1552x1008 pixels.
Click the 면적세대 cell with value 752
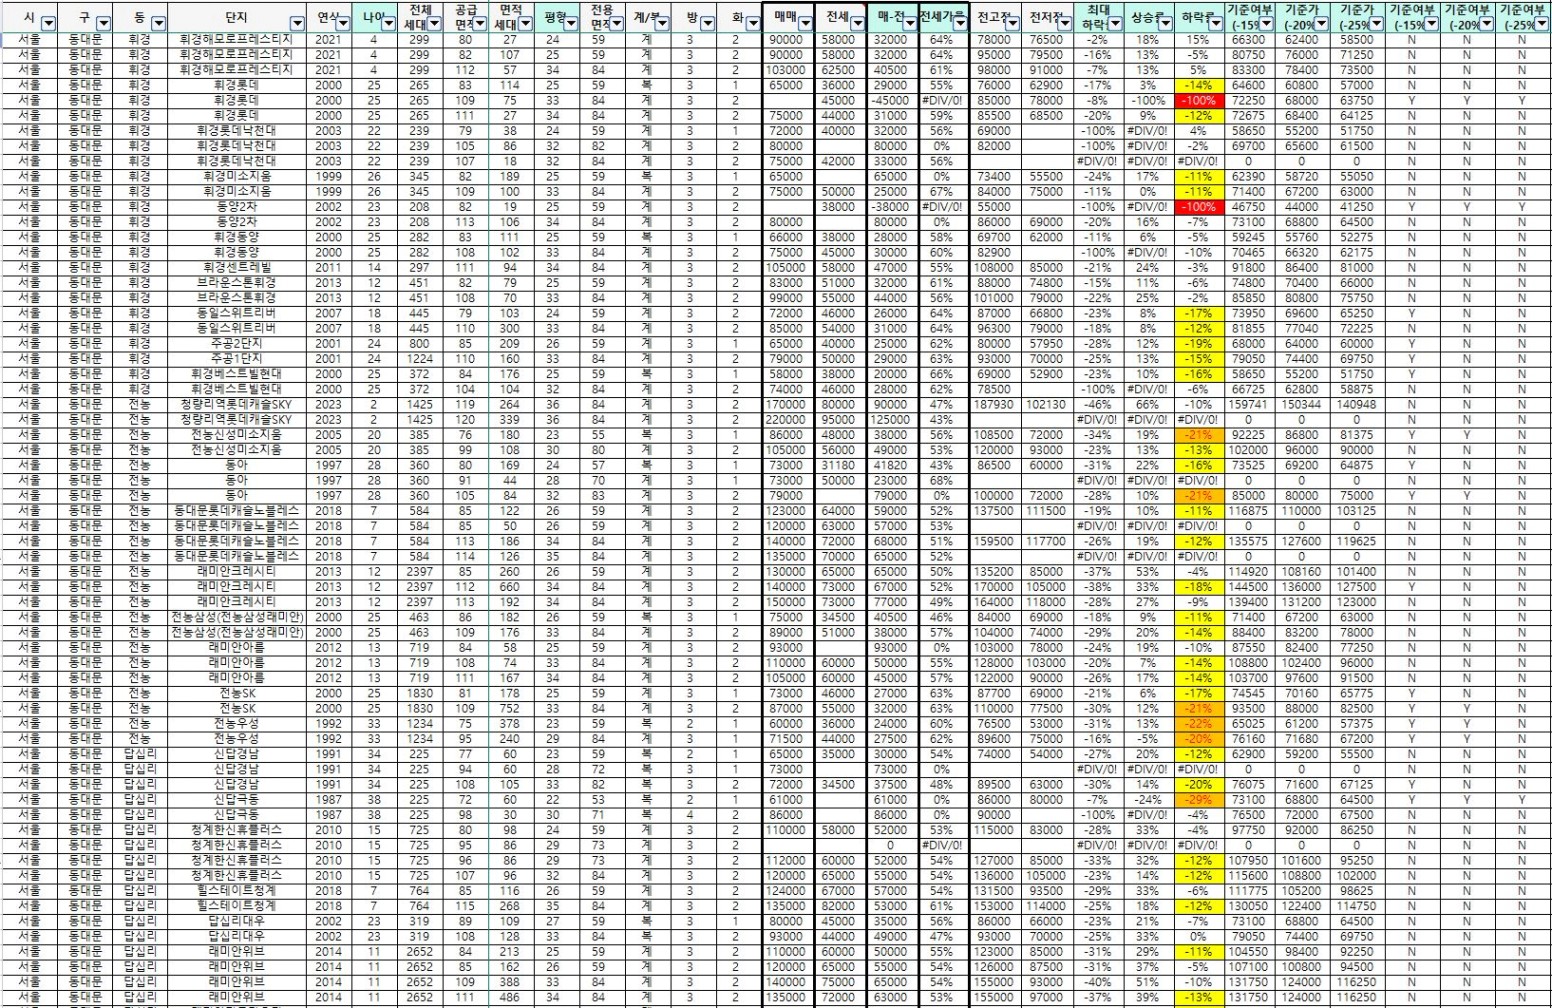[511, 708]
